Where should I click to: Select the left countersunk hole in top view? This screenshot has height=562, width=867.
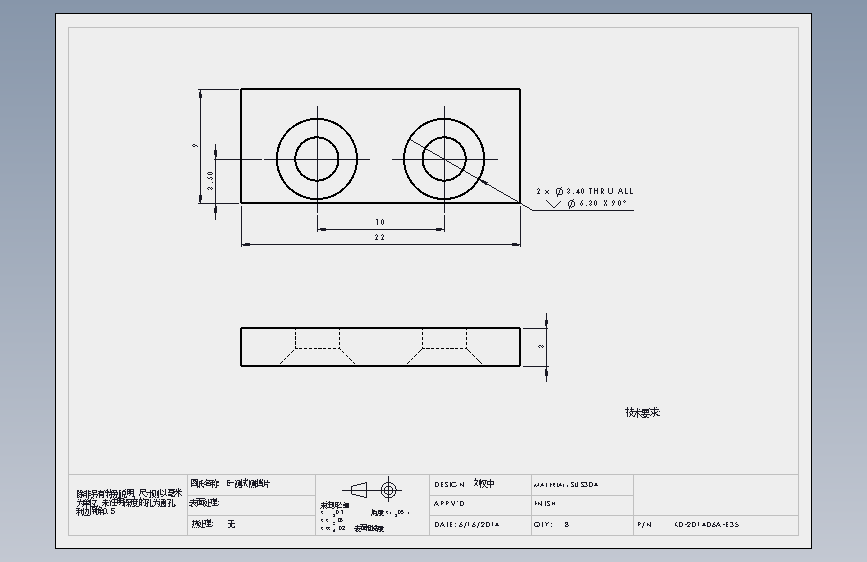coord(317,159)
